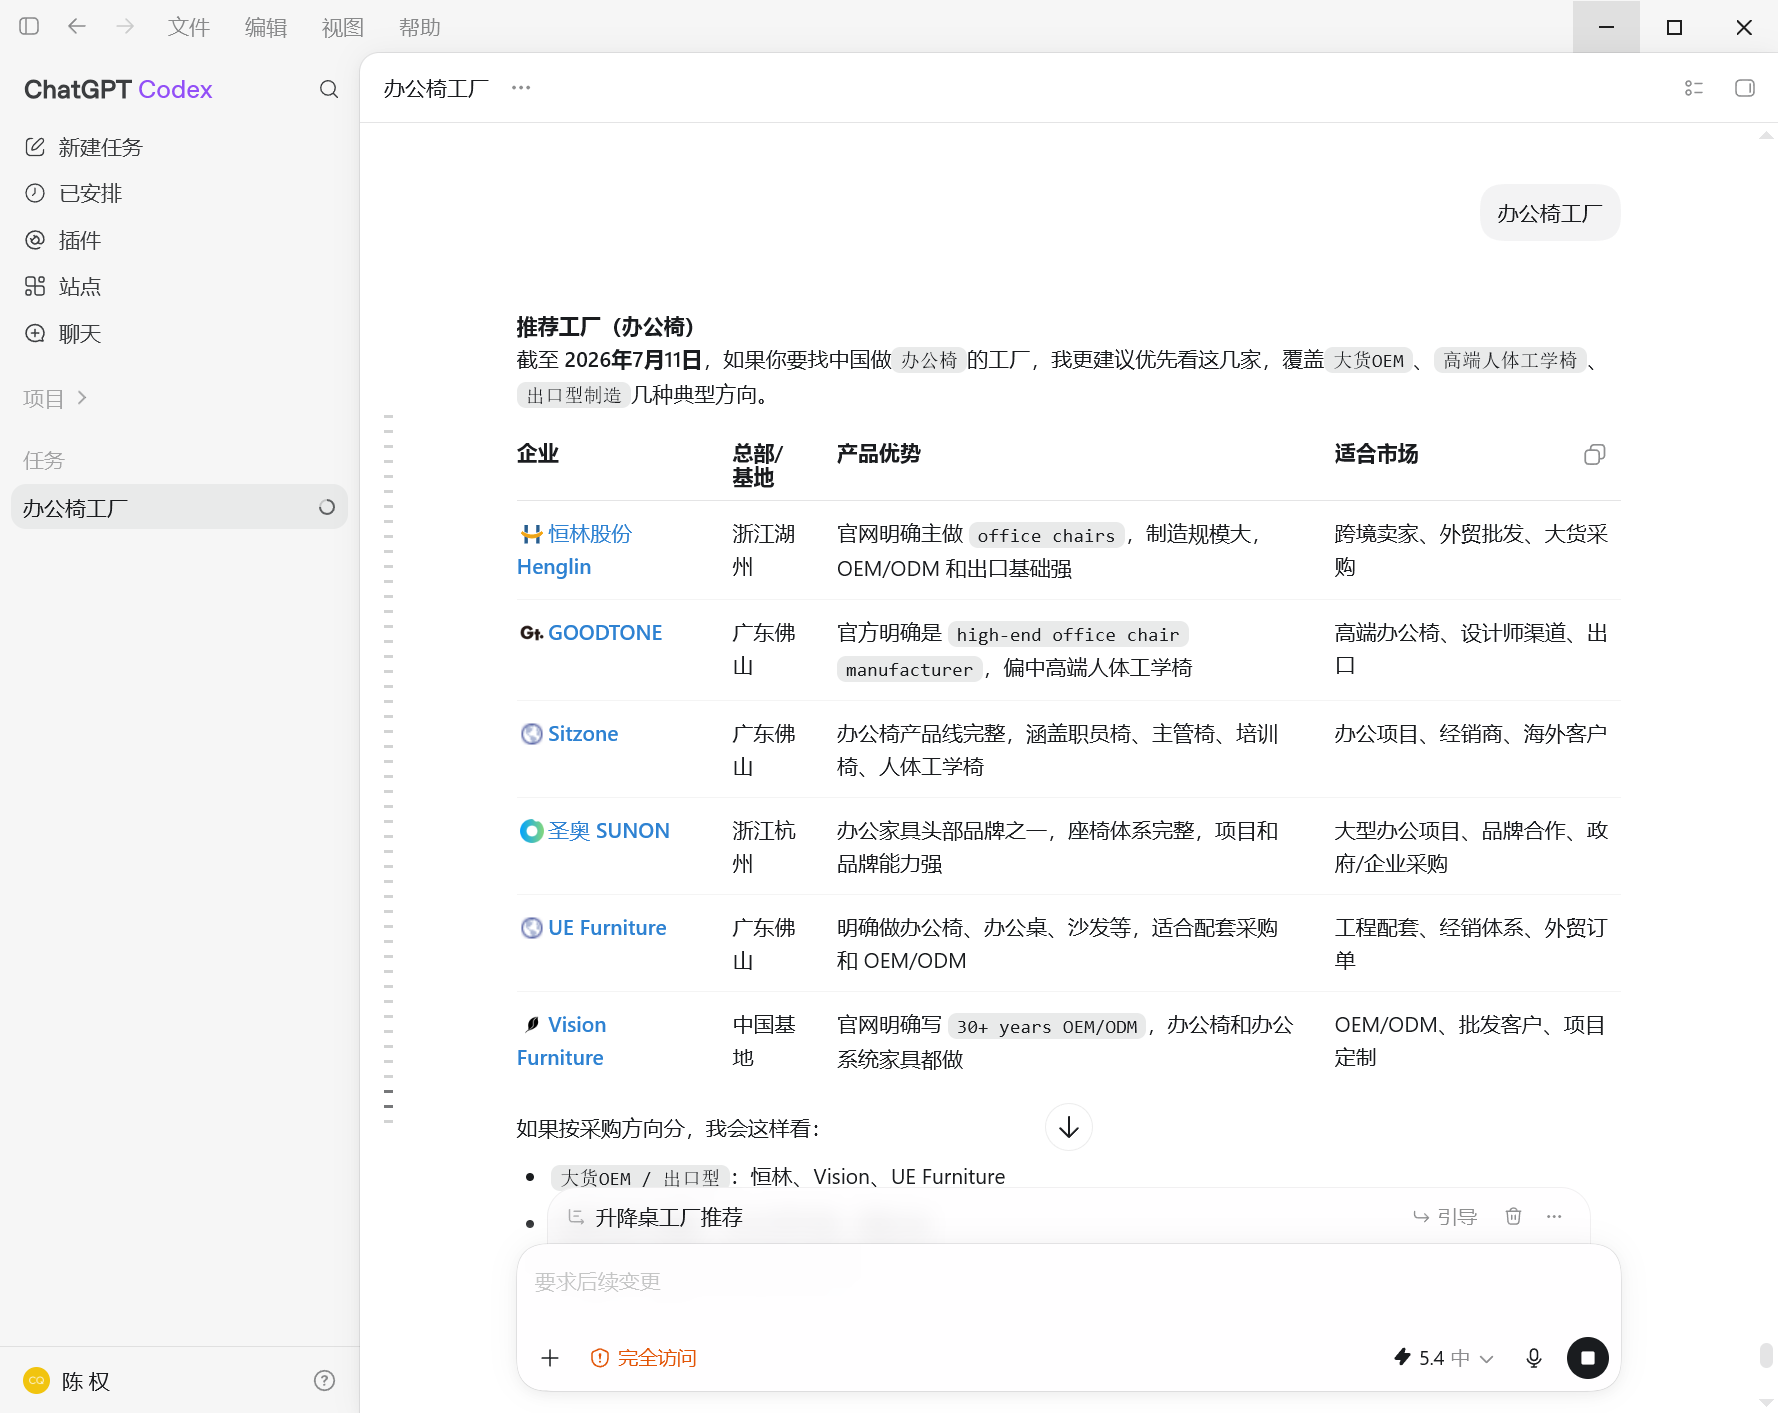Screen dimensions: 1778x1413
Task: Click the 高端人体工学椅 tag
Action: point(1510,360)
